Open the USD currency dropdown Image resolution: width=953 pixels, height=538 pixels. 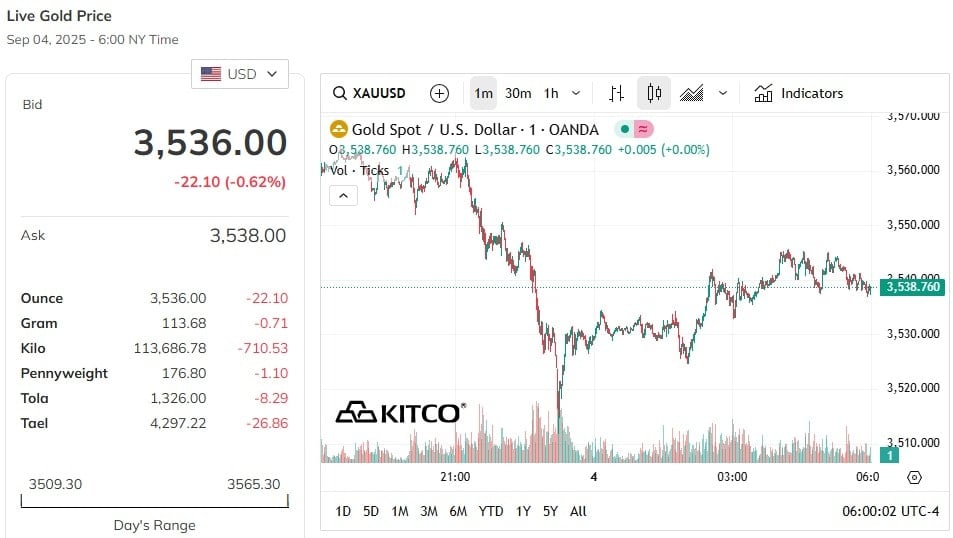pos(240,74)
